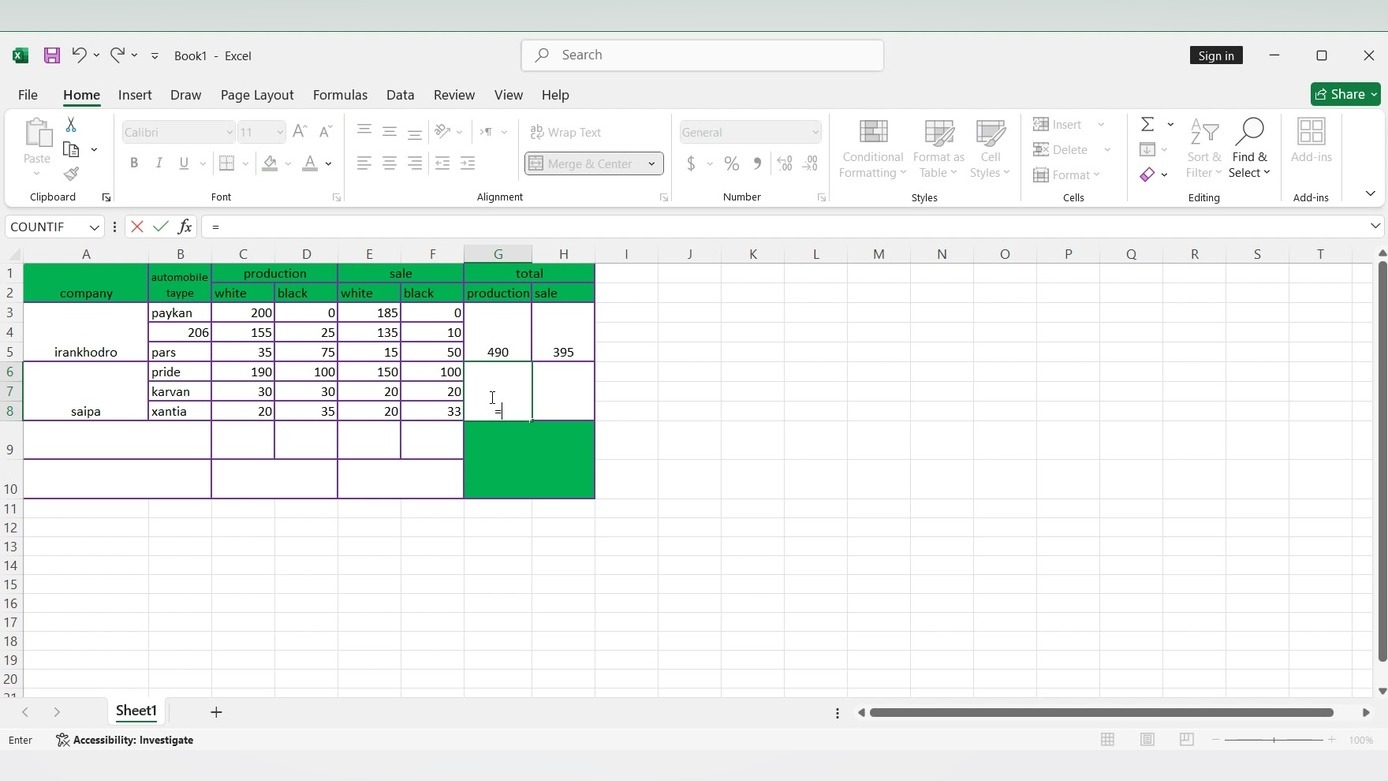Image resolution: width=1388 pixels, height=781 pixels.
Task: Switch to the Data tab
Action: point(400,95)
